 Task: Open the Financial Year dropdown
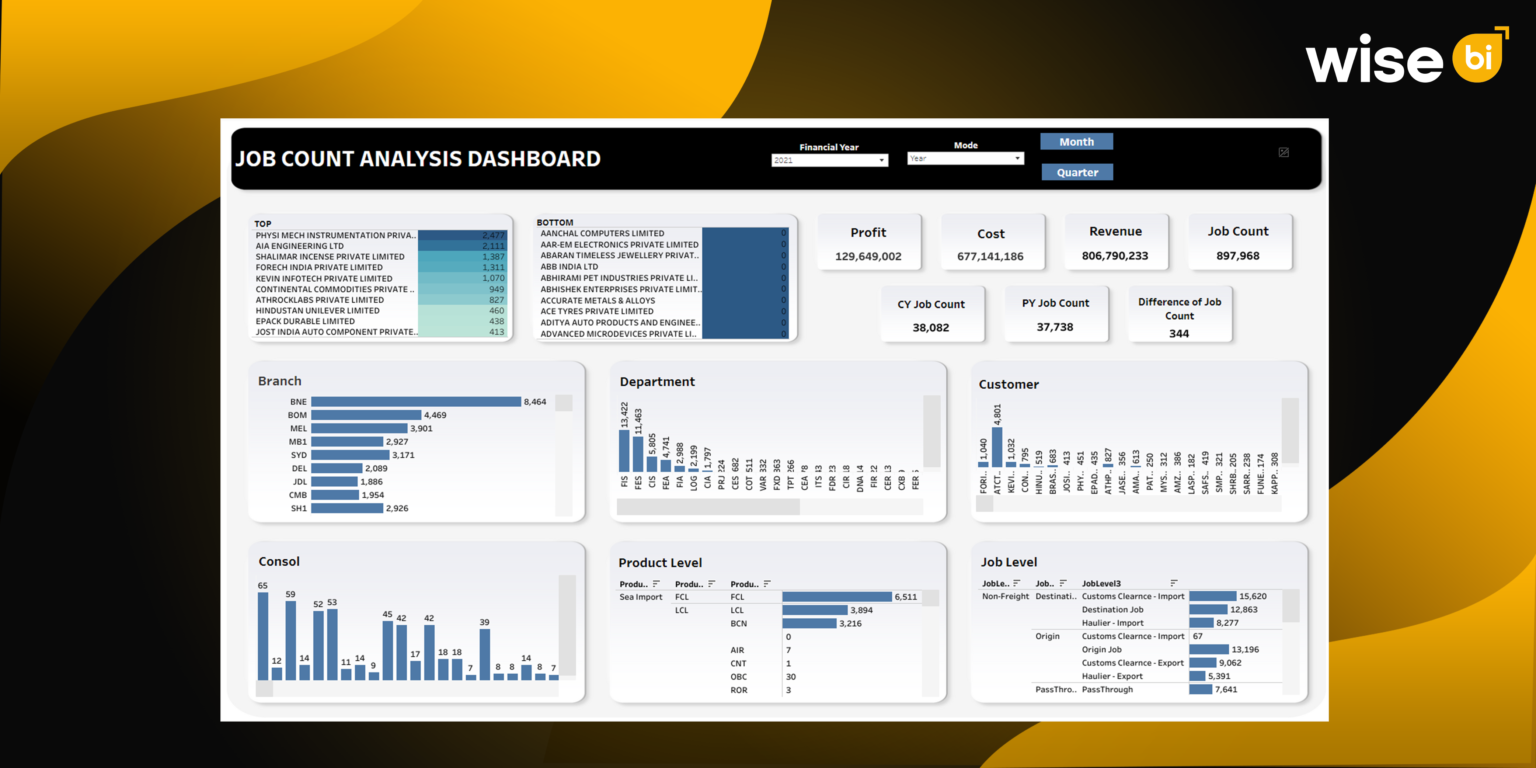828,160
